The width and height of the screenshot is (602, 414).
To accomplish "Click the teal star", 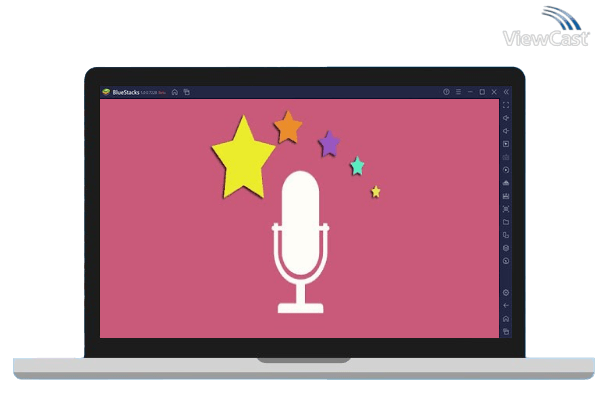I will coord(357,166).
